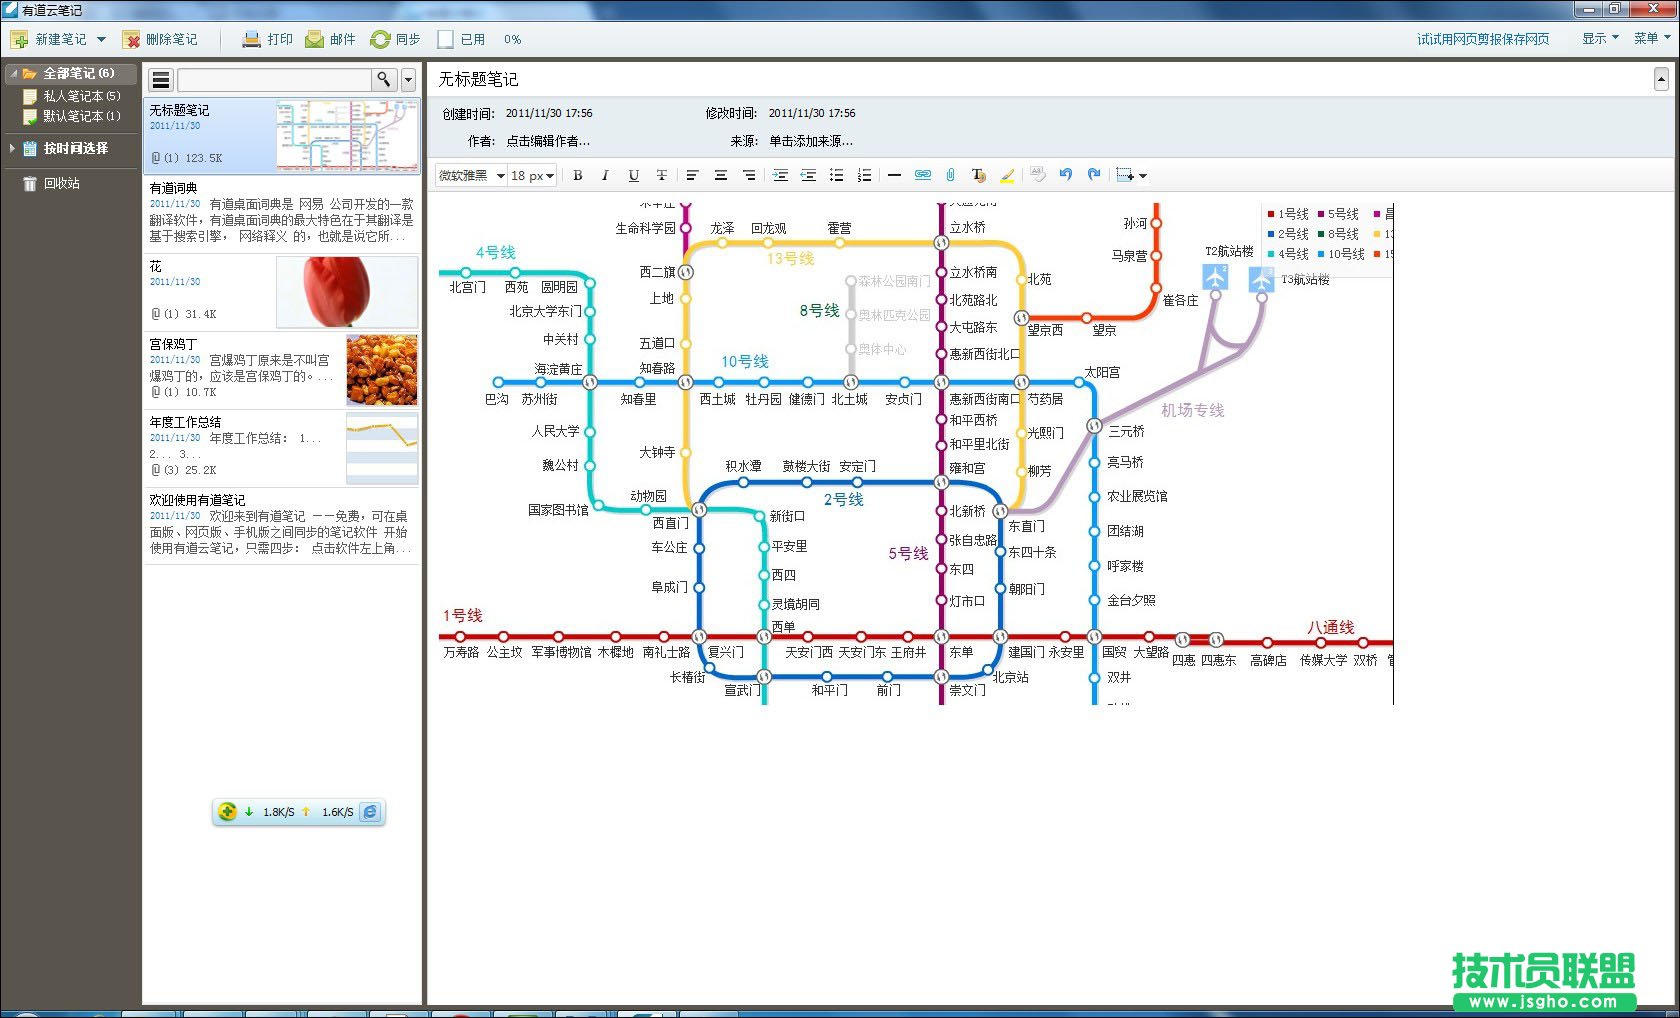Open the 显示 menu
1680x1018 pixels.
(x=1600, y=39)
